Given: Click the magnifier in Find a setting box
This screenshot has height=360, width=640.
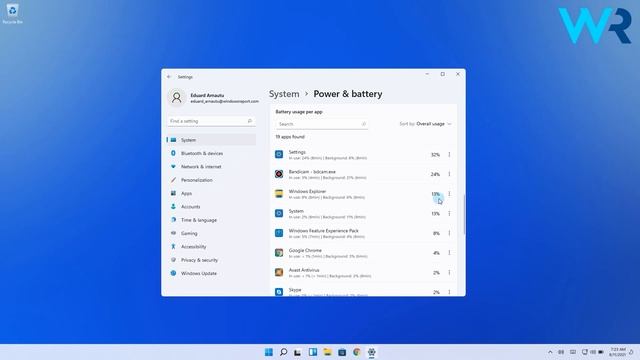Looking at the screenshot, I should 249,121.
